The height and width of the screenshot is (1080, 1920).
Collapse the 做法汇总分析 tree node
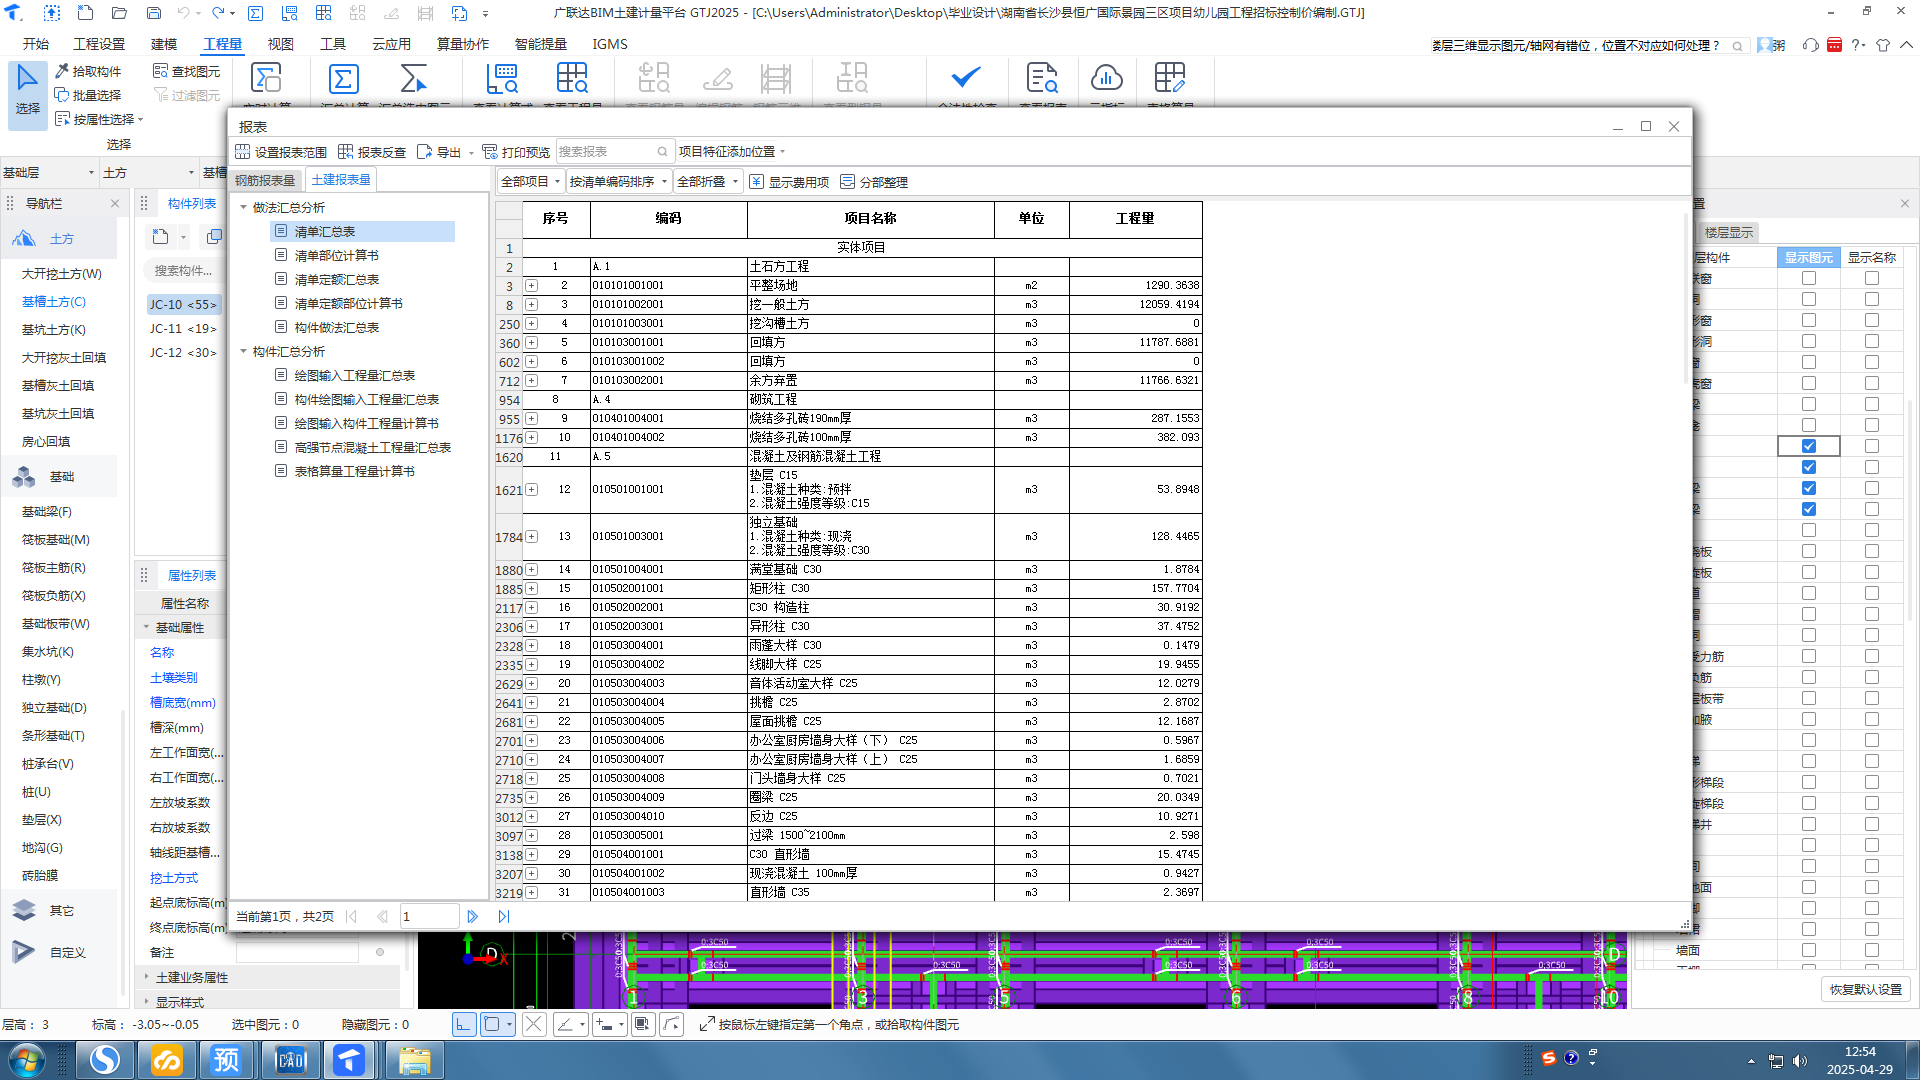243,208
